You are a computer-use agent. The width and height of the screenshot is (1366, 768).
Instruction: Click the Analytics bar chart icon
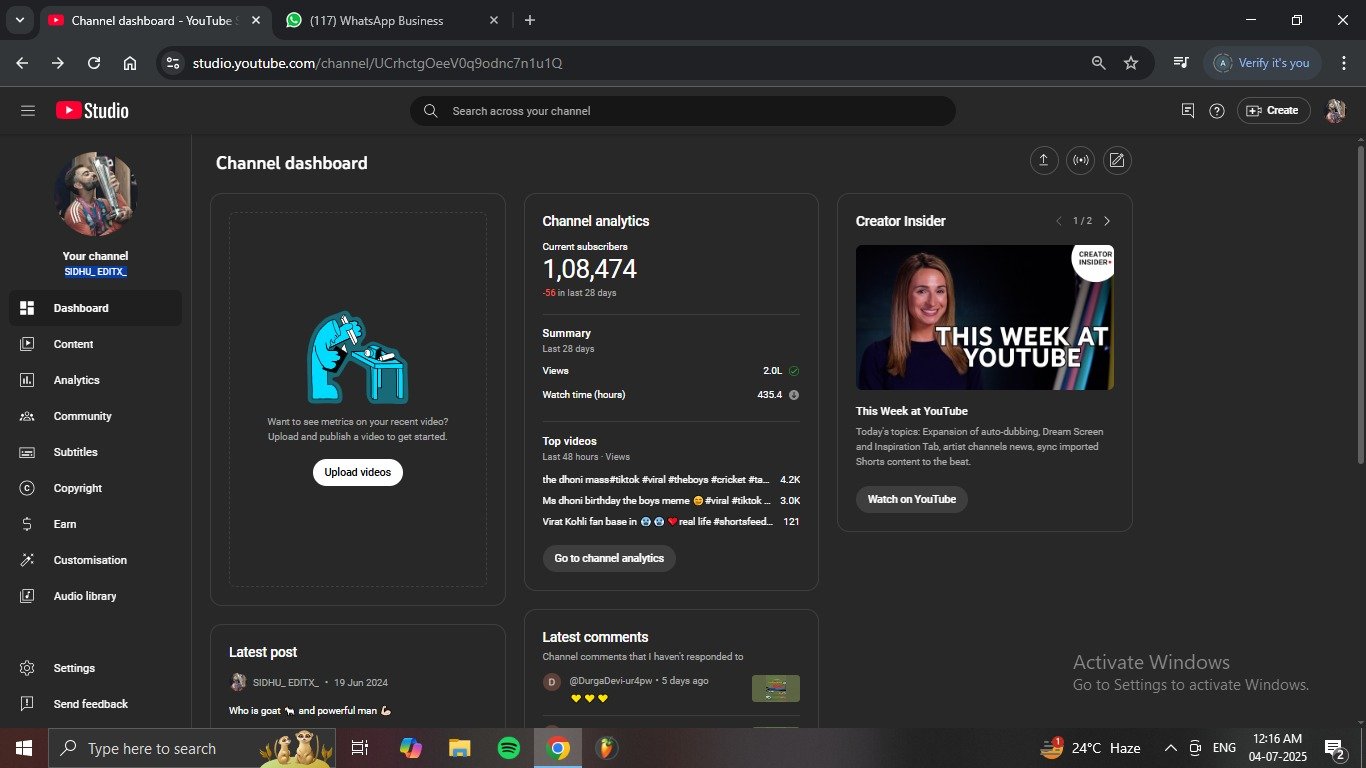point(27,380)
